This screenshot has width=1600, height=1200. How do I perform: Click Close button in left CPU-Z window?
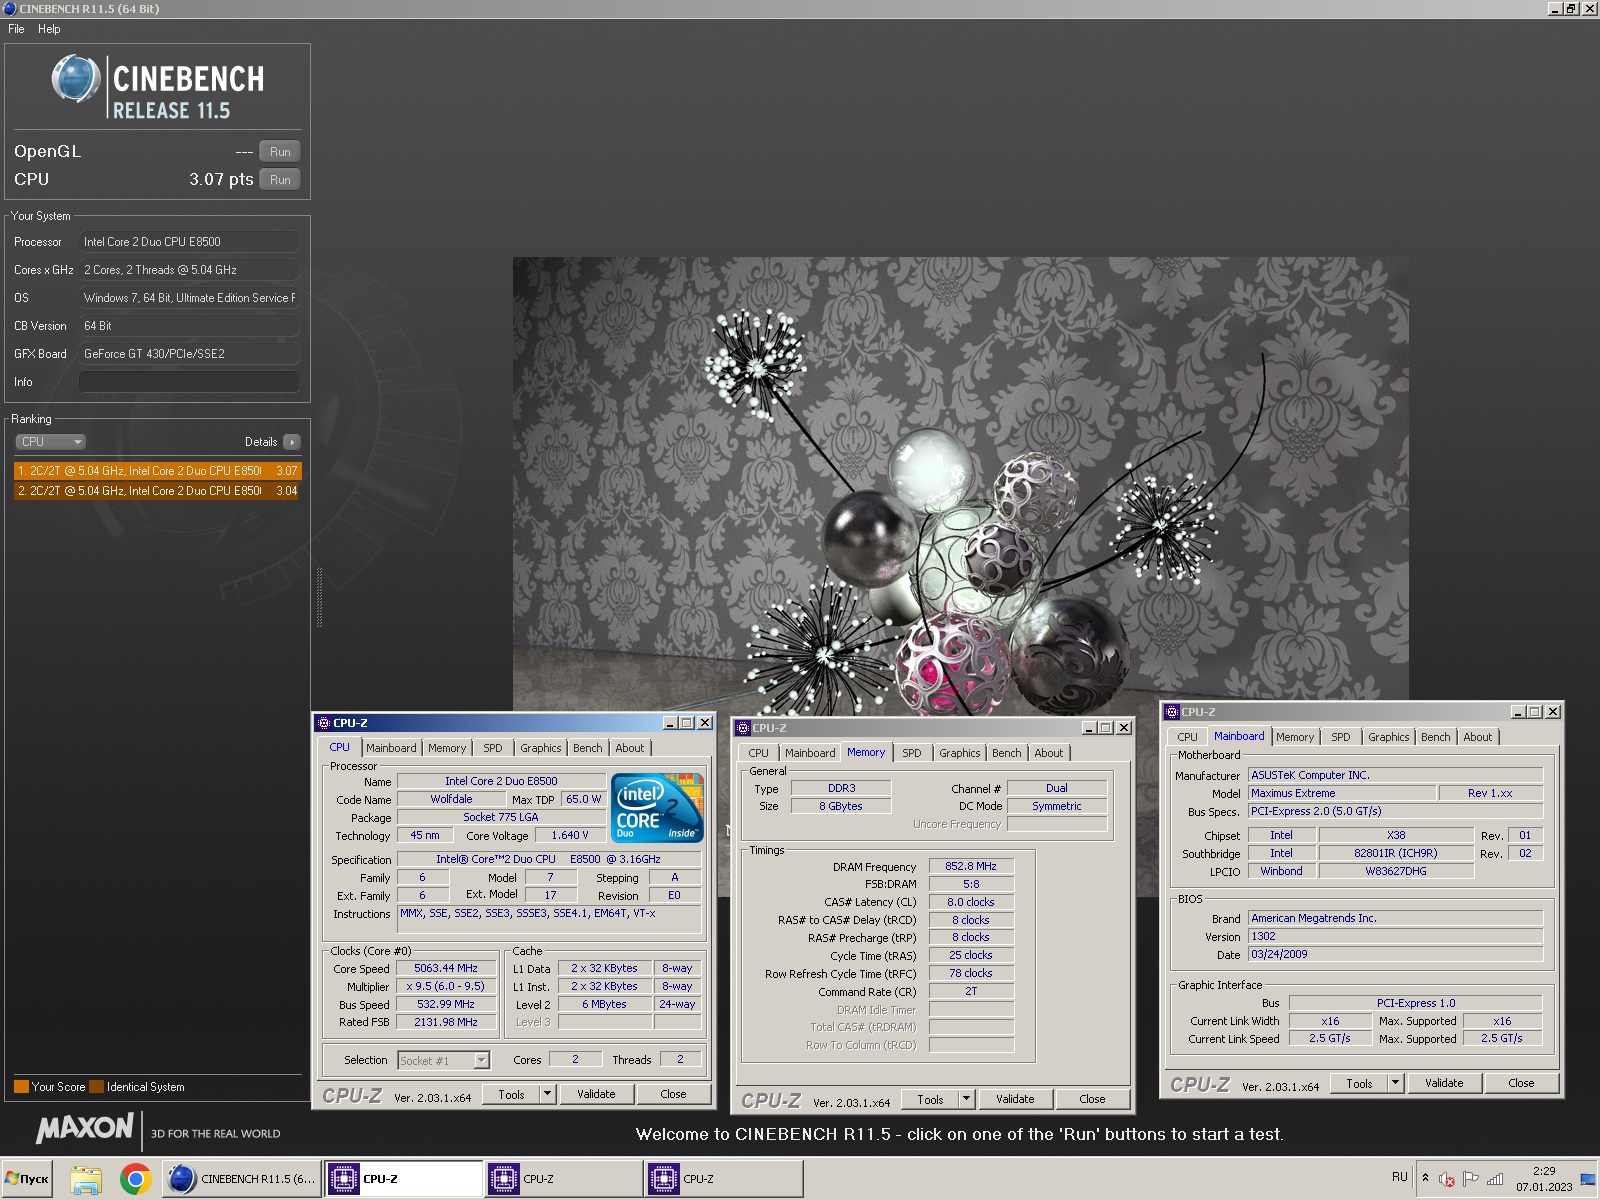(x=673, y=1095)
